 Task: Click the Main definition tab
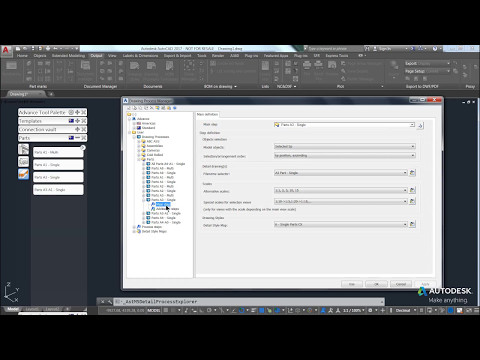[x=207, y=114]
